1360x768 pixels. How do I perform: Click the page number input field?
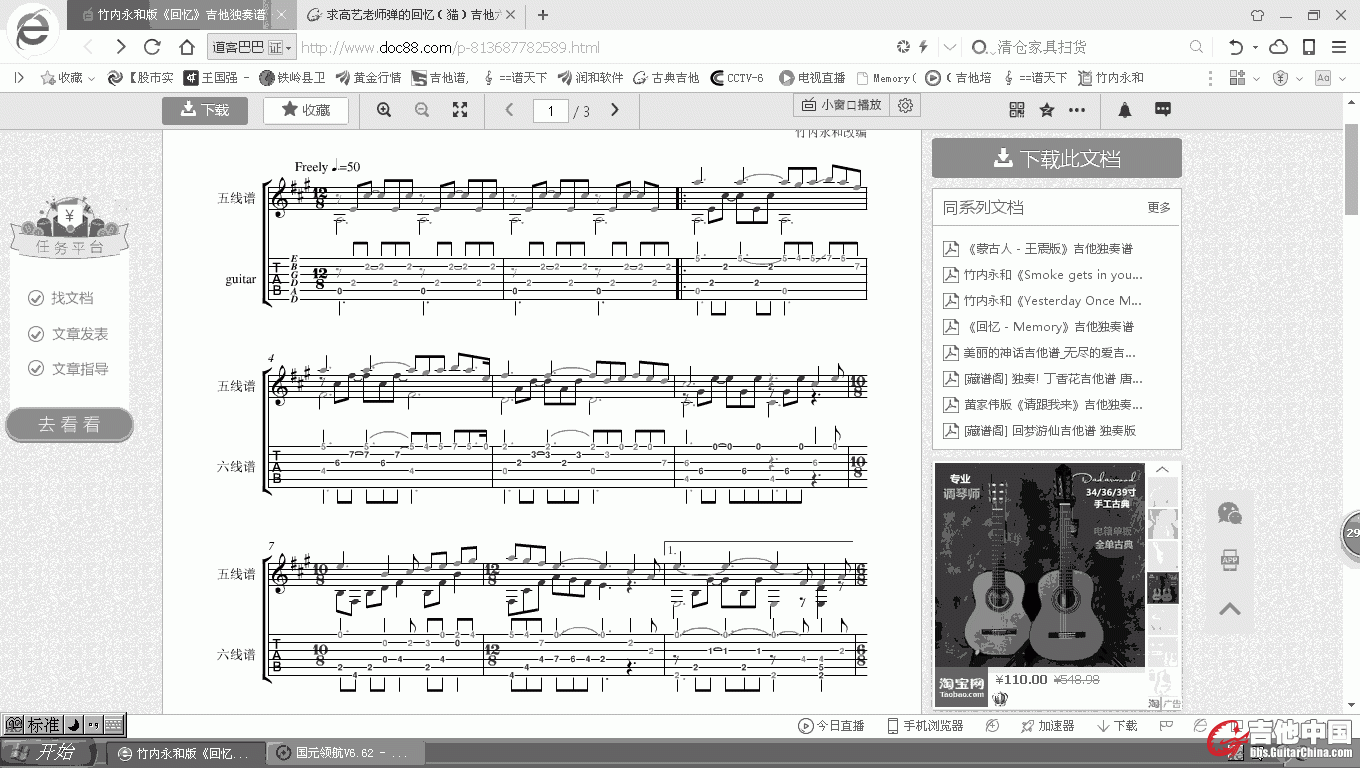pyautogui.click(x=550, y=111)
